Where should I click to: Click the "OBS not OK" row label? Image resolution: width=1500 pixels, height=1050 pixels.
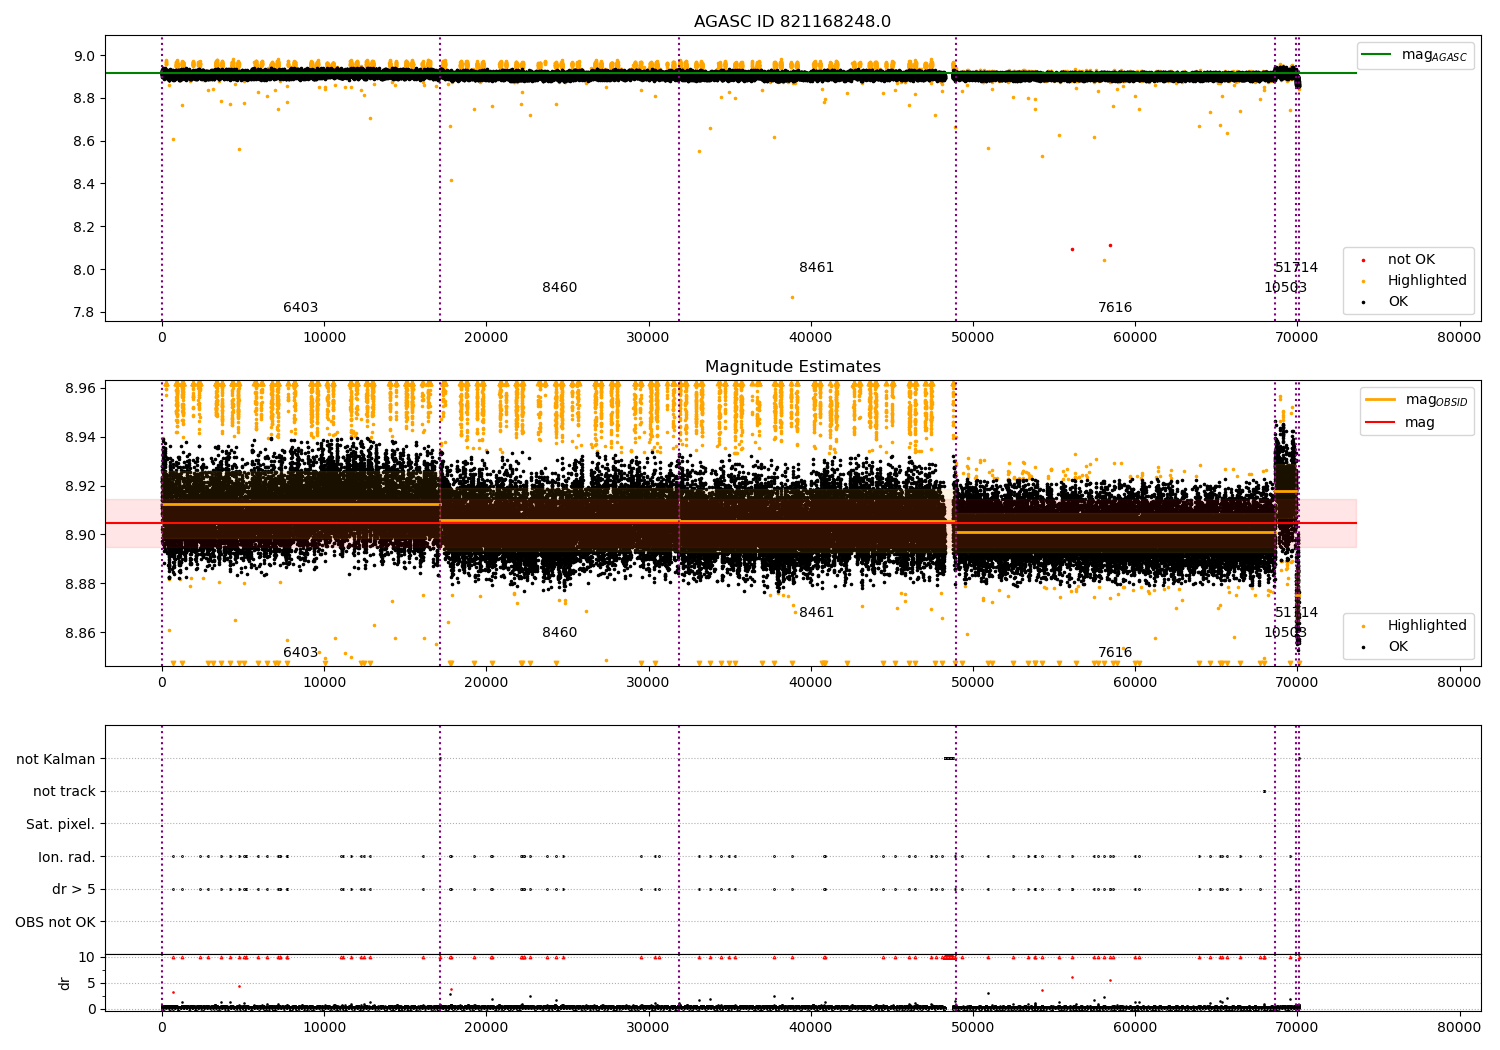55,922
